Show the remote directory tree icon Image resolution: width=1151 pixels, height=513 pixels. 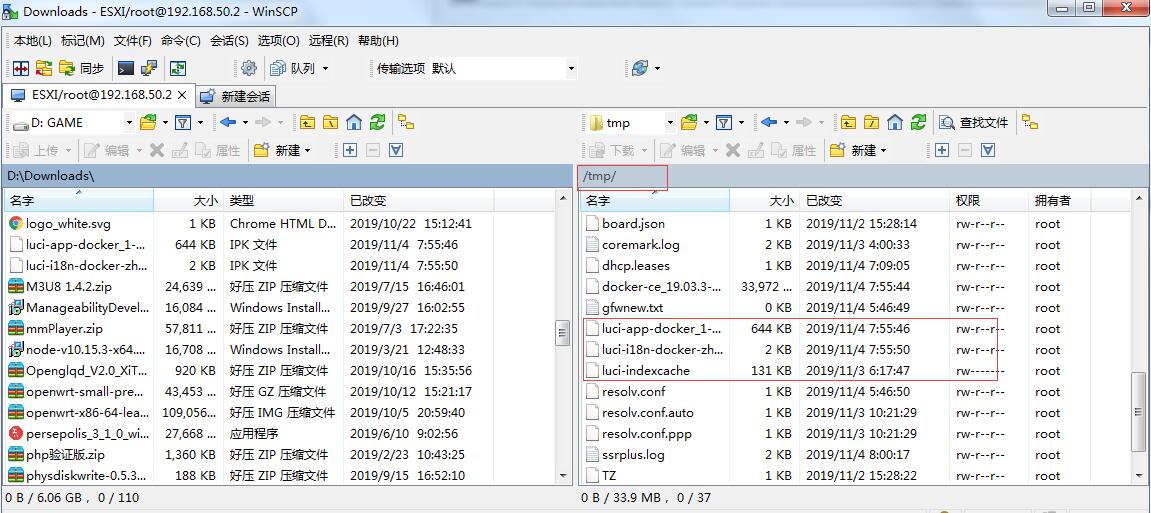1031,123
